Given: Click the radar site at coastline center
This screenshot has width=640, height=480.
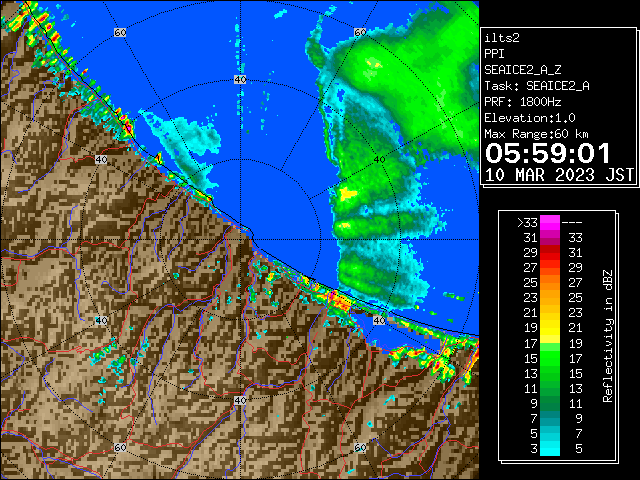Looking at the screenshot, I should pyautogui.click(x=240, y=240).
